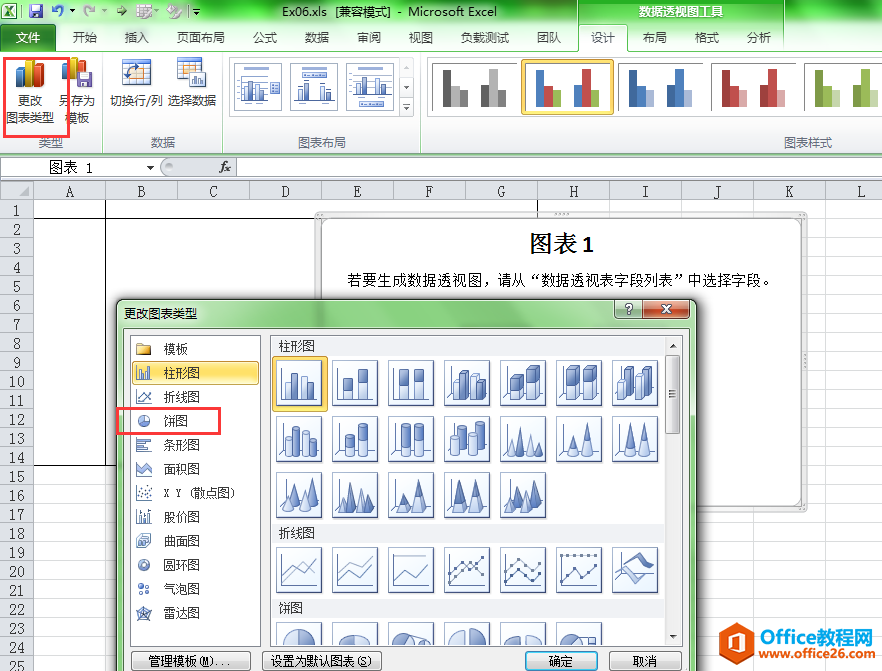Switch to the 格式 chart tools tab
Viewport: 882px width, 671px height.
pos(706,38)
